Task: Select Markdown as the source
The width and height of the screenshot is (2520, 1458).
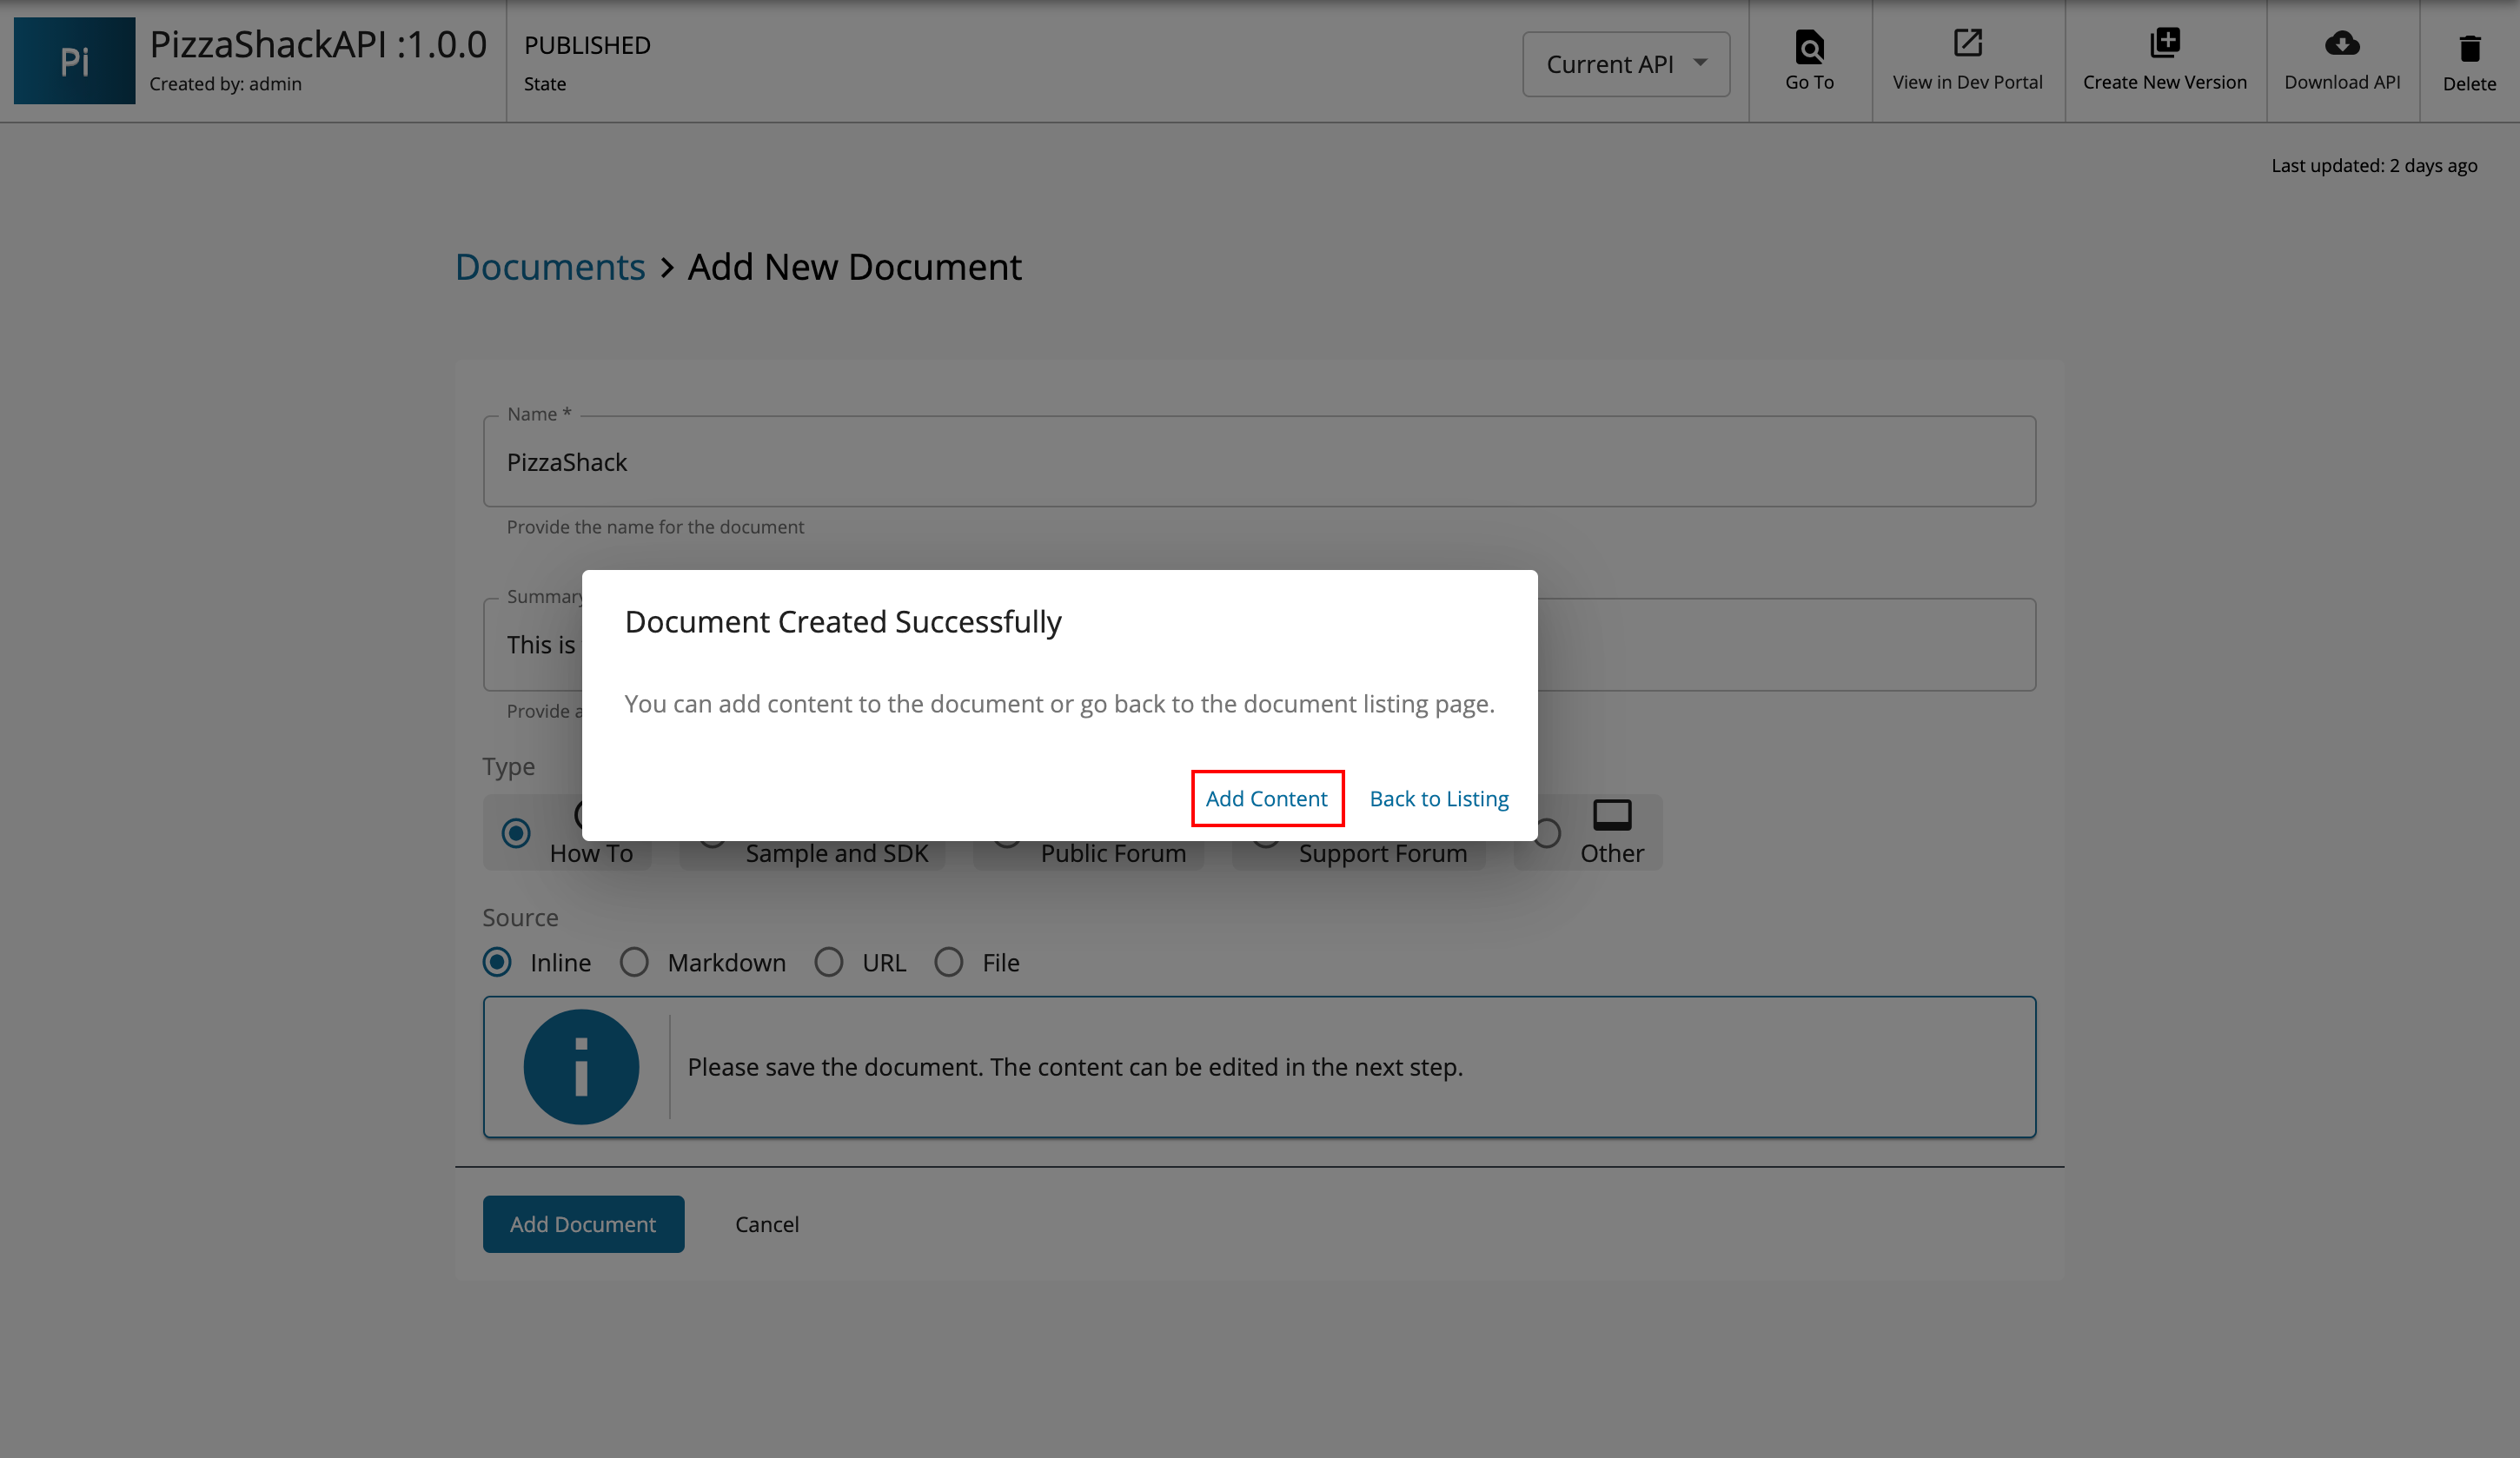Action: (634, 962)
